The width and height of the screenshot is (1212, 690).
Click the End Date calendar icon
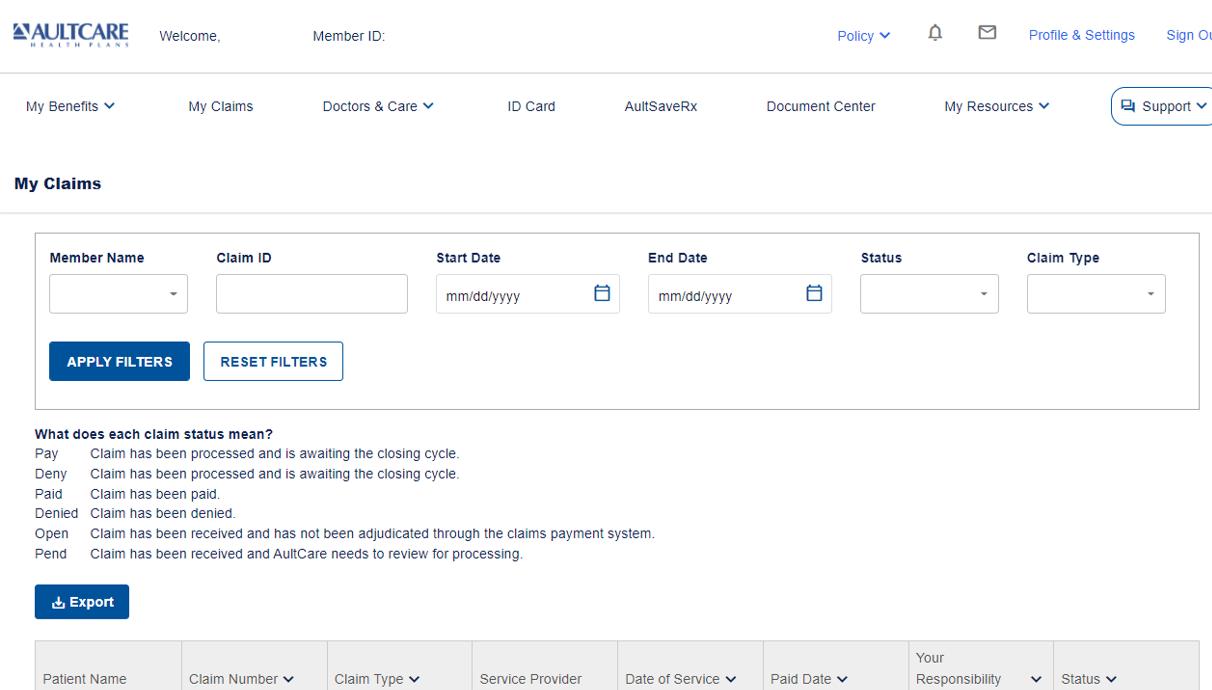[x=814, y=293]
